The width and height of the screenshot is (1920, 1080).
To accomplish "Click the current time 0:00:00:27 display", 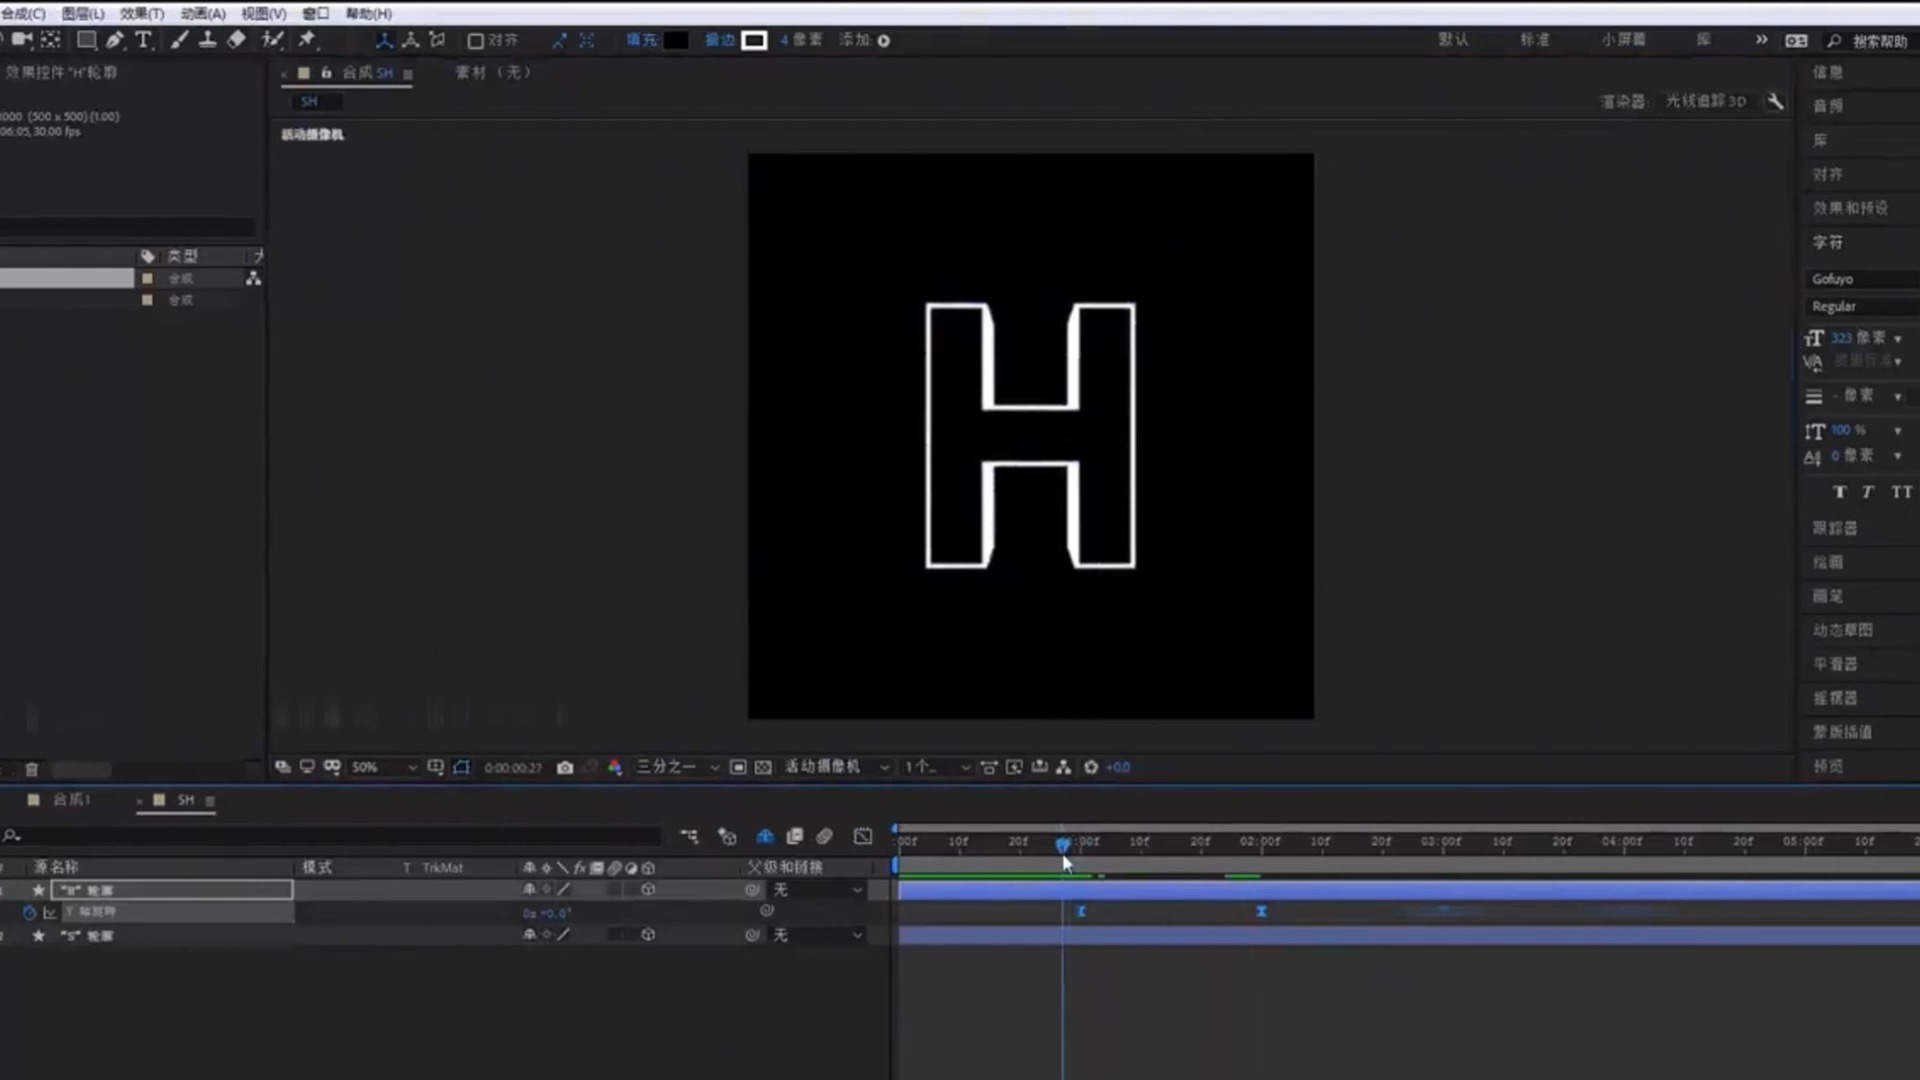I will (x=513, y=768).
